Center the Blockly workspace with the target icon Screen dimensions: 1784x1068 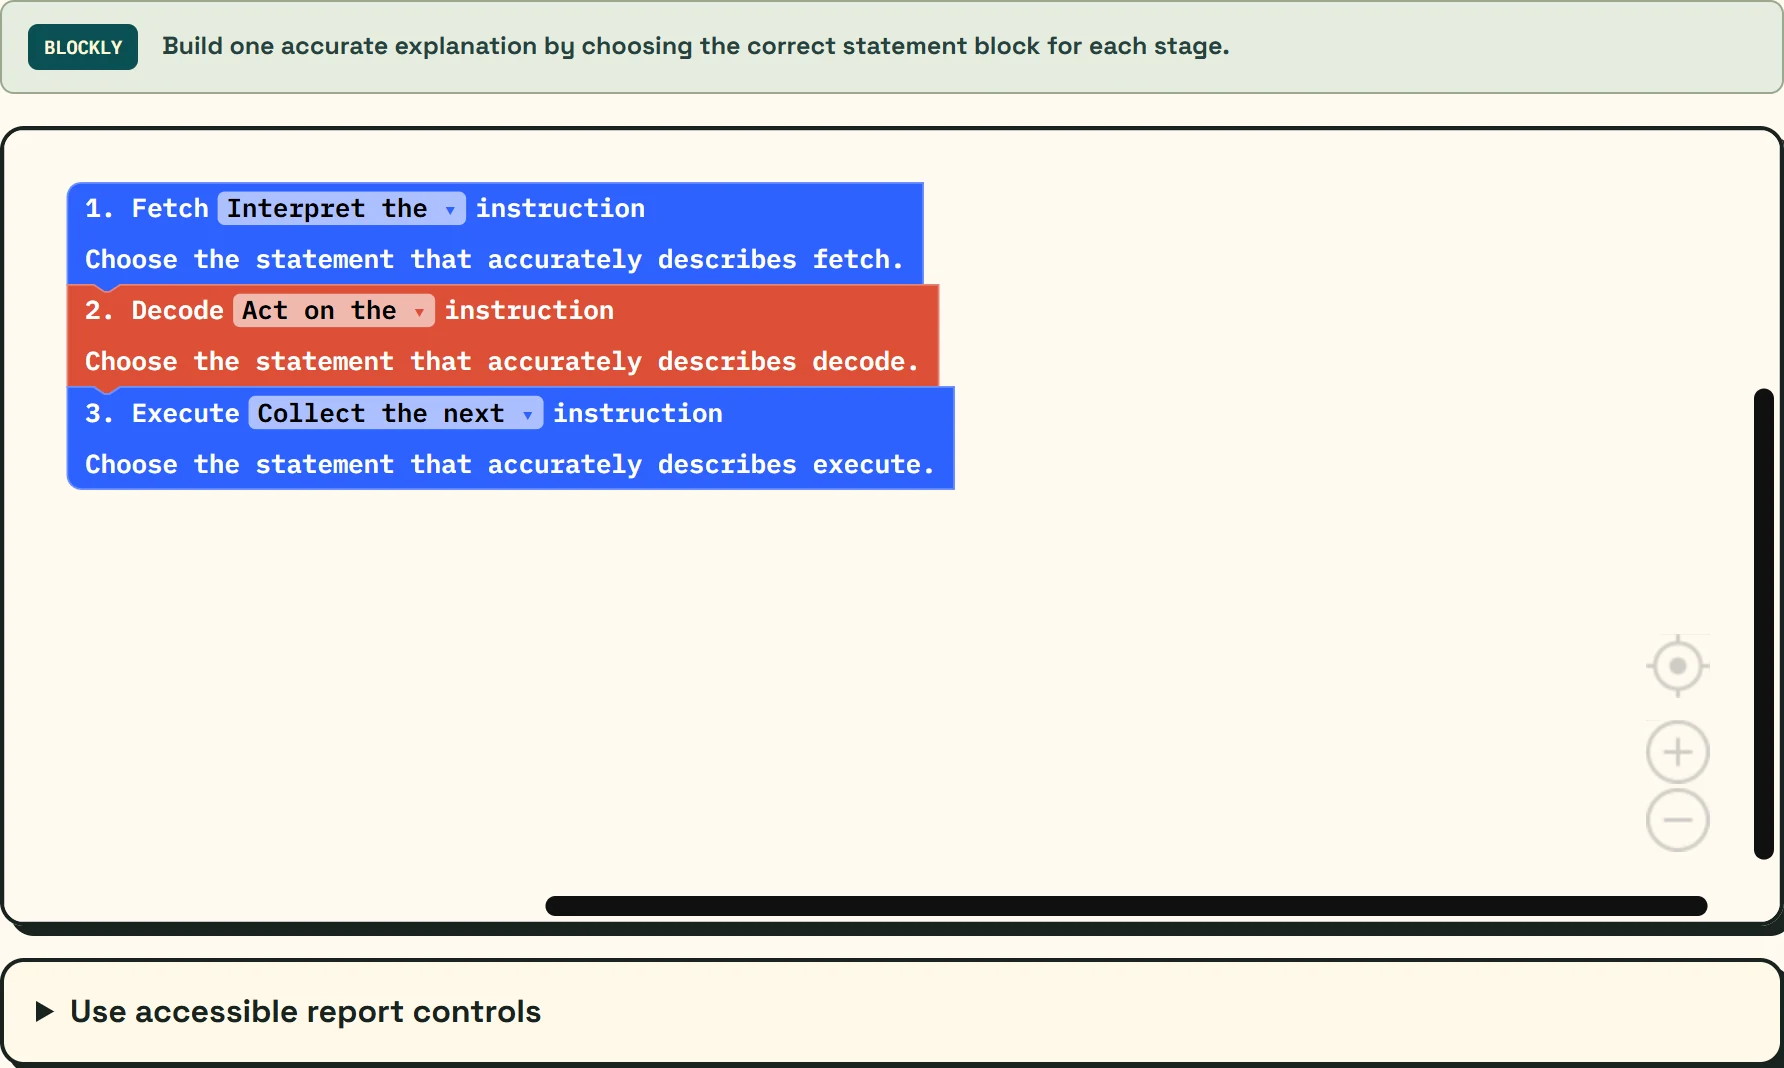1678,666
